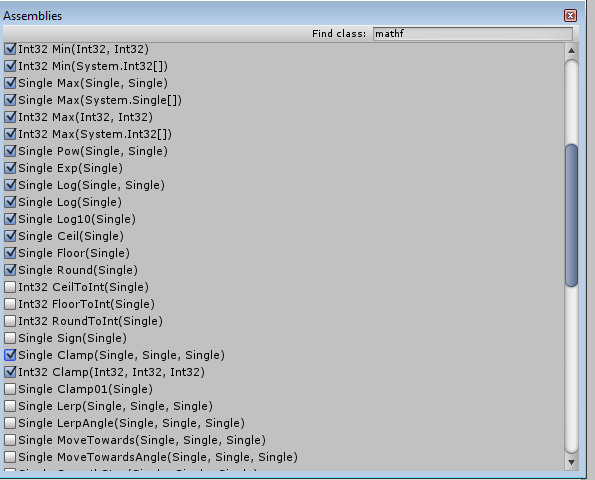Viewport: 595px width, 480px height.
Task: Click 'Single Log10(Single)' label text
Action: (x=77, y=219)
